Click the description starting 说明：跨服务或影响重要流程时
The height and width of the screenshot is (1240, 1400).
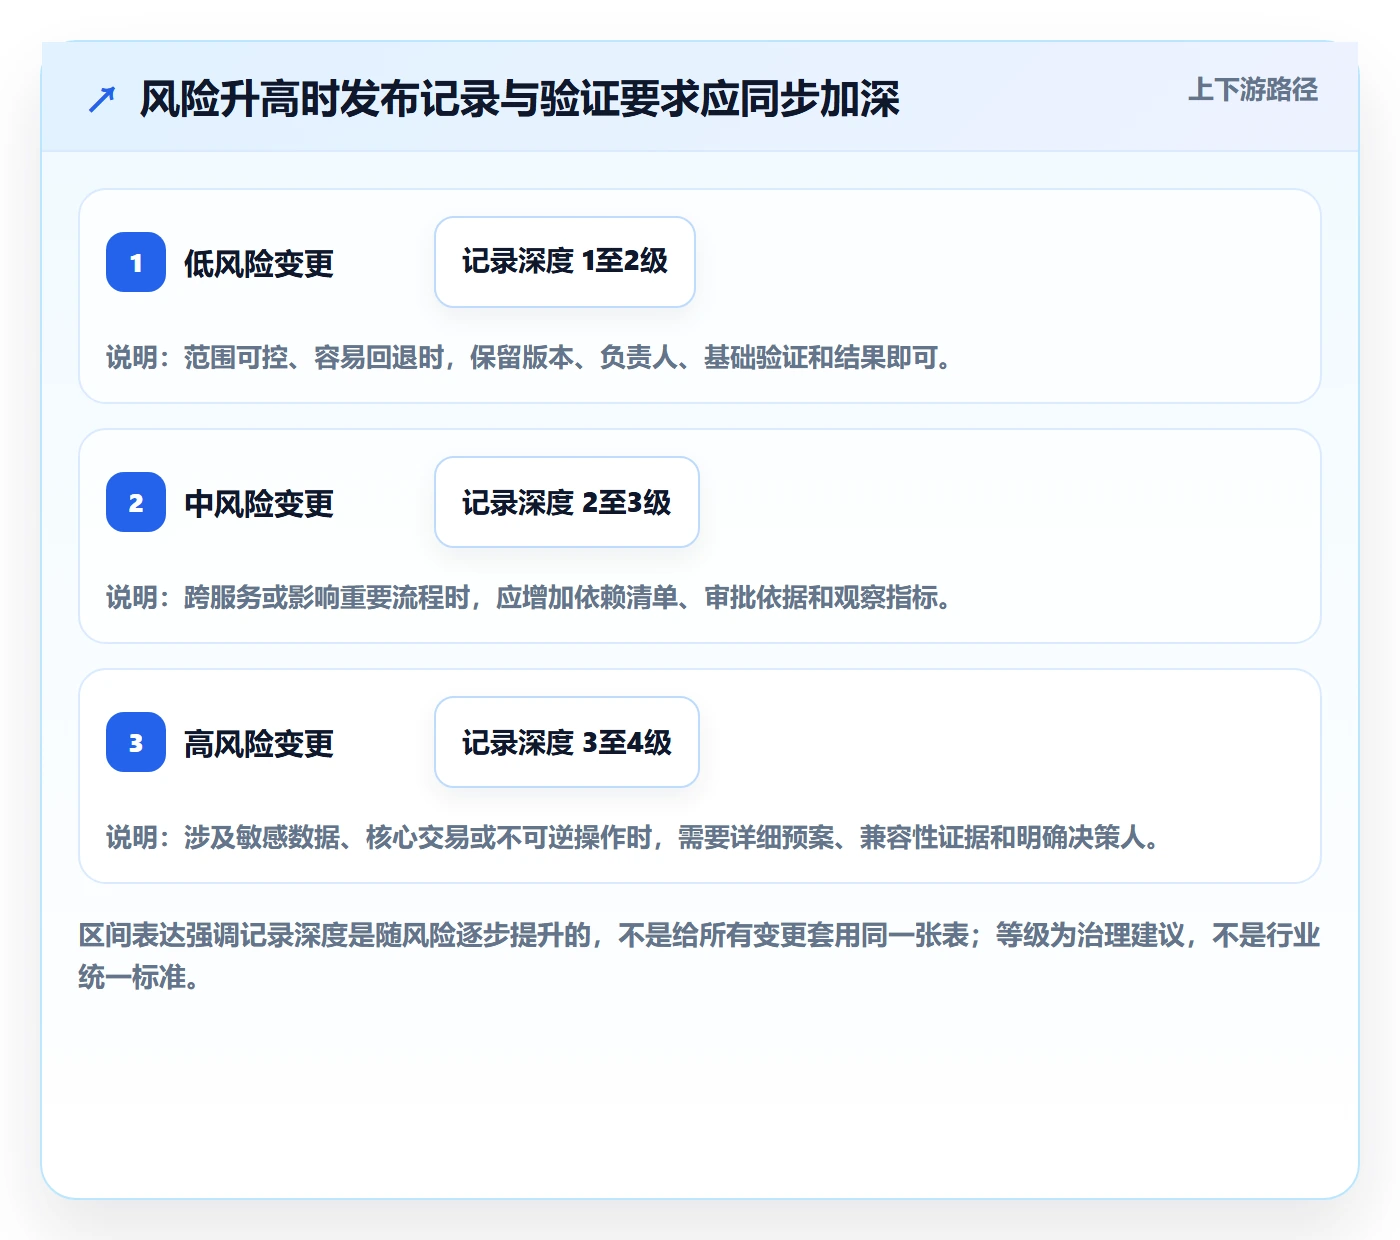pos(529,597)
